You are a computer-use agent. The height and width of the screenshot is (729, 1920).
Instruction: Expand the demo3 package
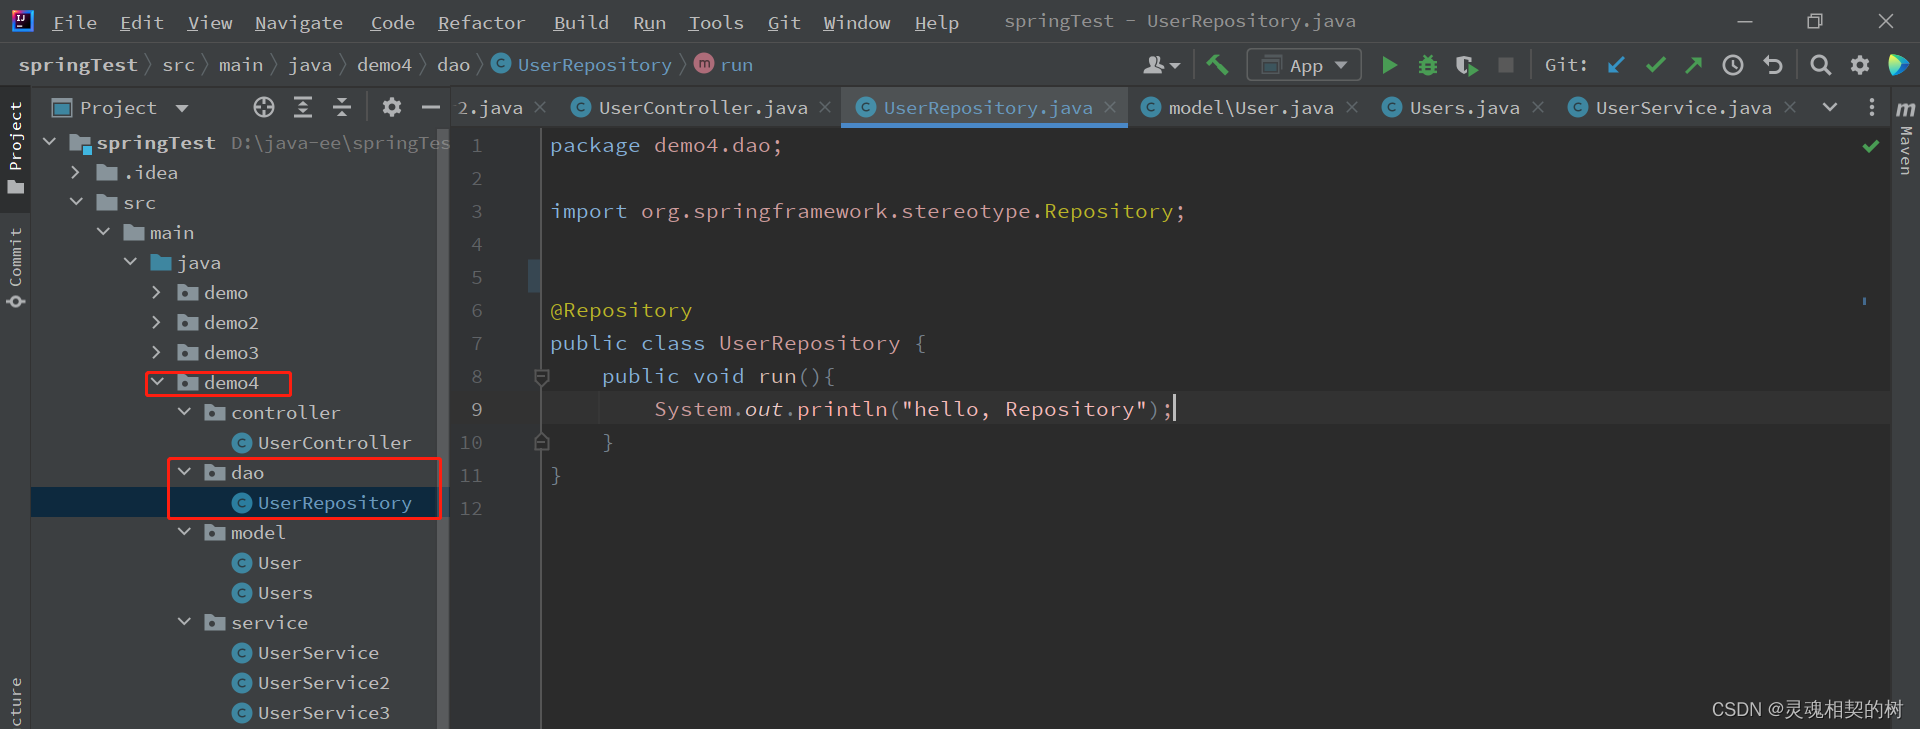point(157,353)
